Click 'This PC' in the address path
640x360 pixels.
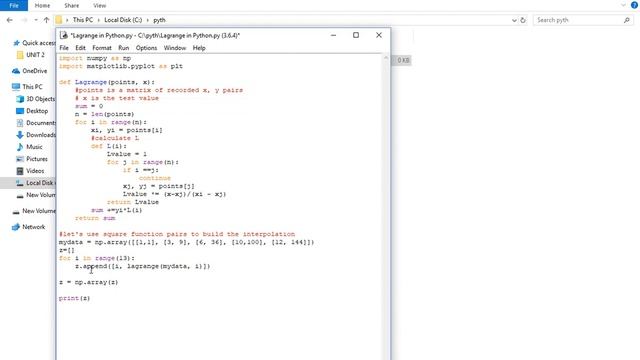[x=83, y=20]
